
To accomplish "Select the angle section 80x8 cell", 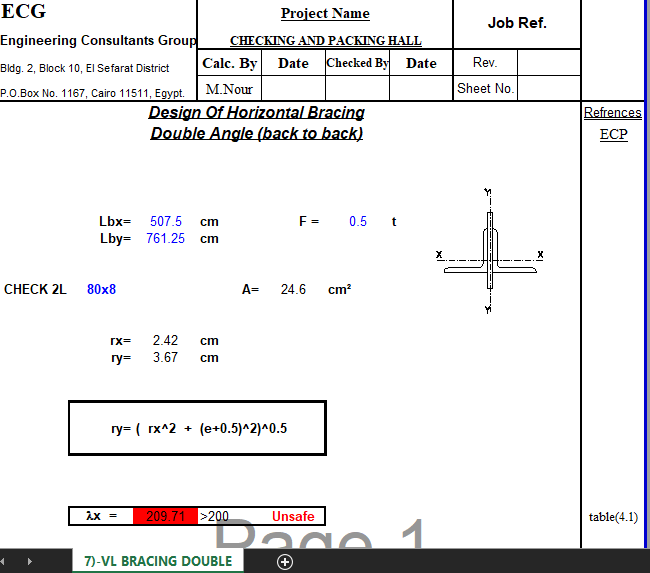I will pyautogui.click(x=101, y=289).
